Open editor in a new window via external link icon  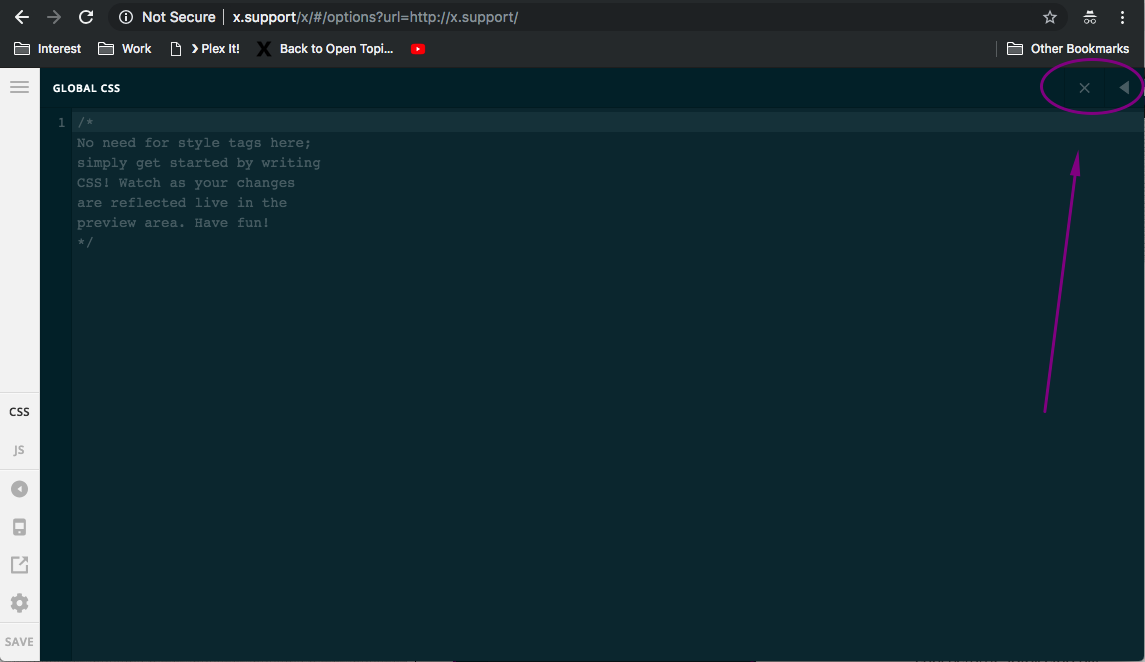point(19,564)
